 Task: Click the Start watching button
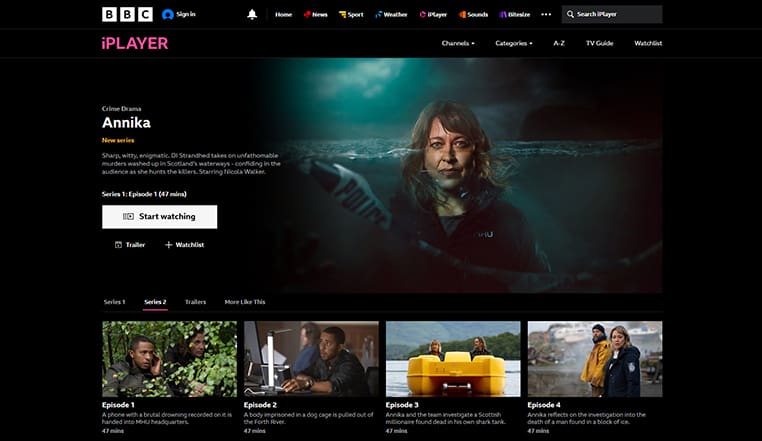159,217
